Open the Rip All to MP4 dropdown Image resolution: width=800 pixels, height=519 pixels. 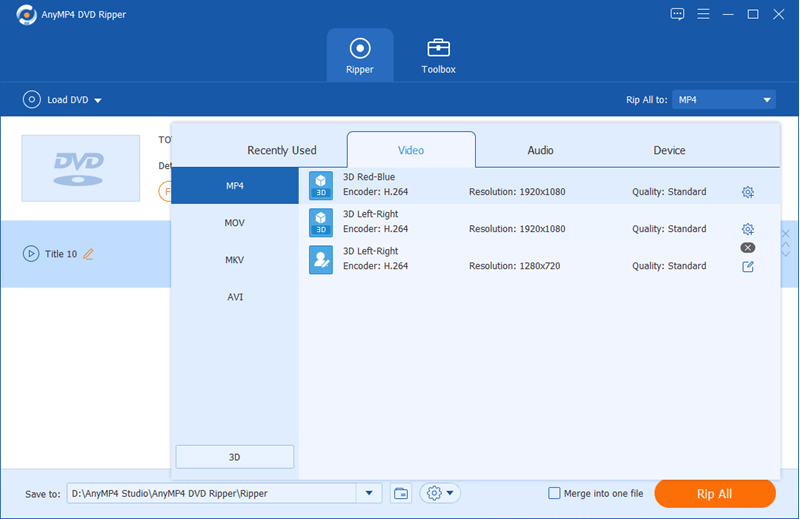point(723,100)
